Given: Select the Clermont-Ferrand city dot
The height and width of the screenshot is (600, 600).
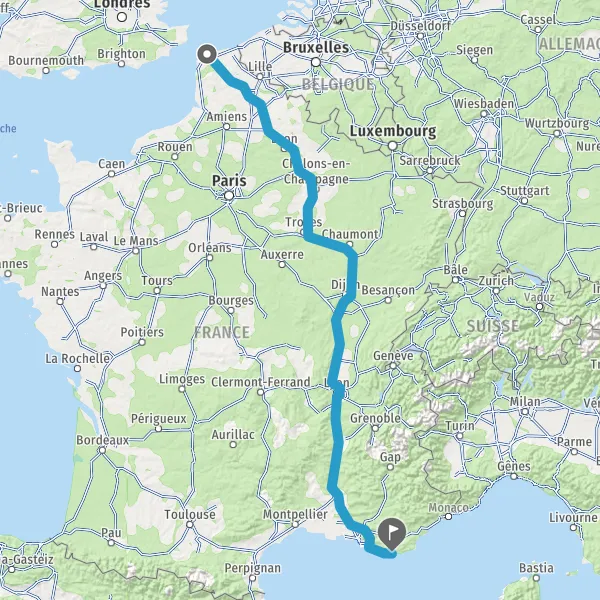Looking at the screenshot, I should click(x=261, y=392).
